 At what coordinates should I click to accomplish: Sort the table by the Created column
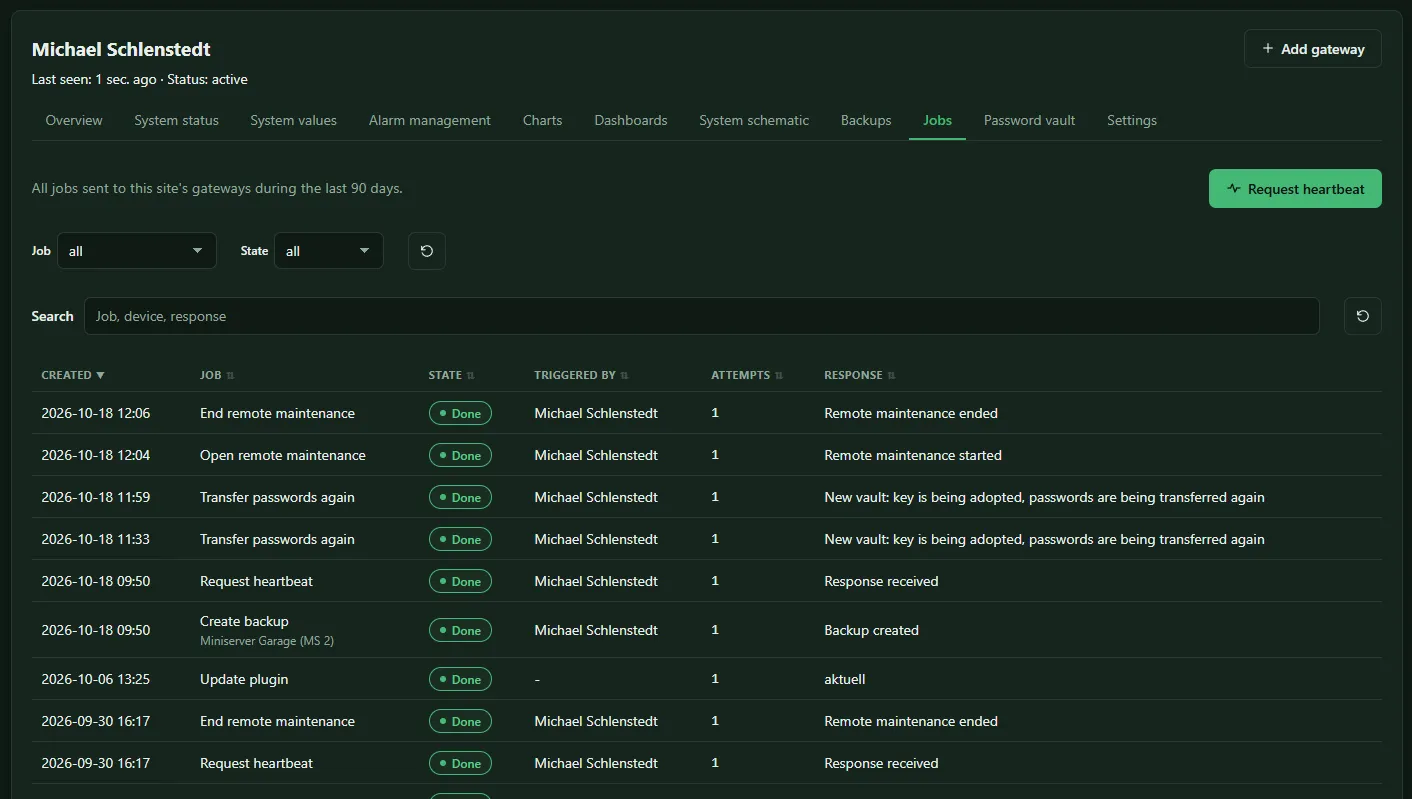point(73,375)
